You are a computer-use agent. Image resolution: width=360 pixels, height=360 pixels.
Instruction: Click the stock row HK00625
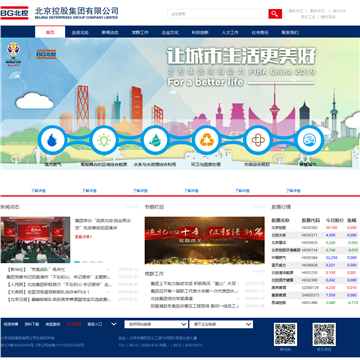[315, 243]
